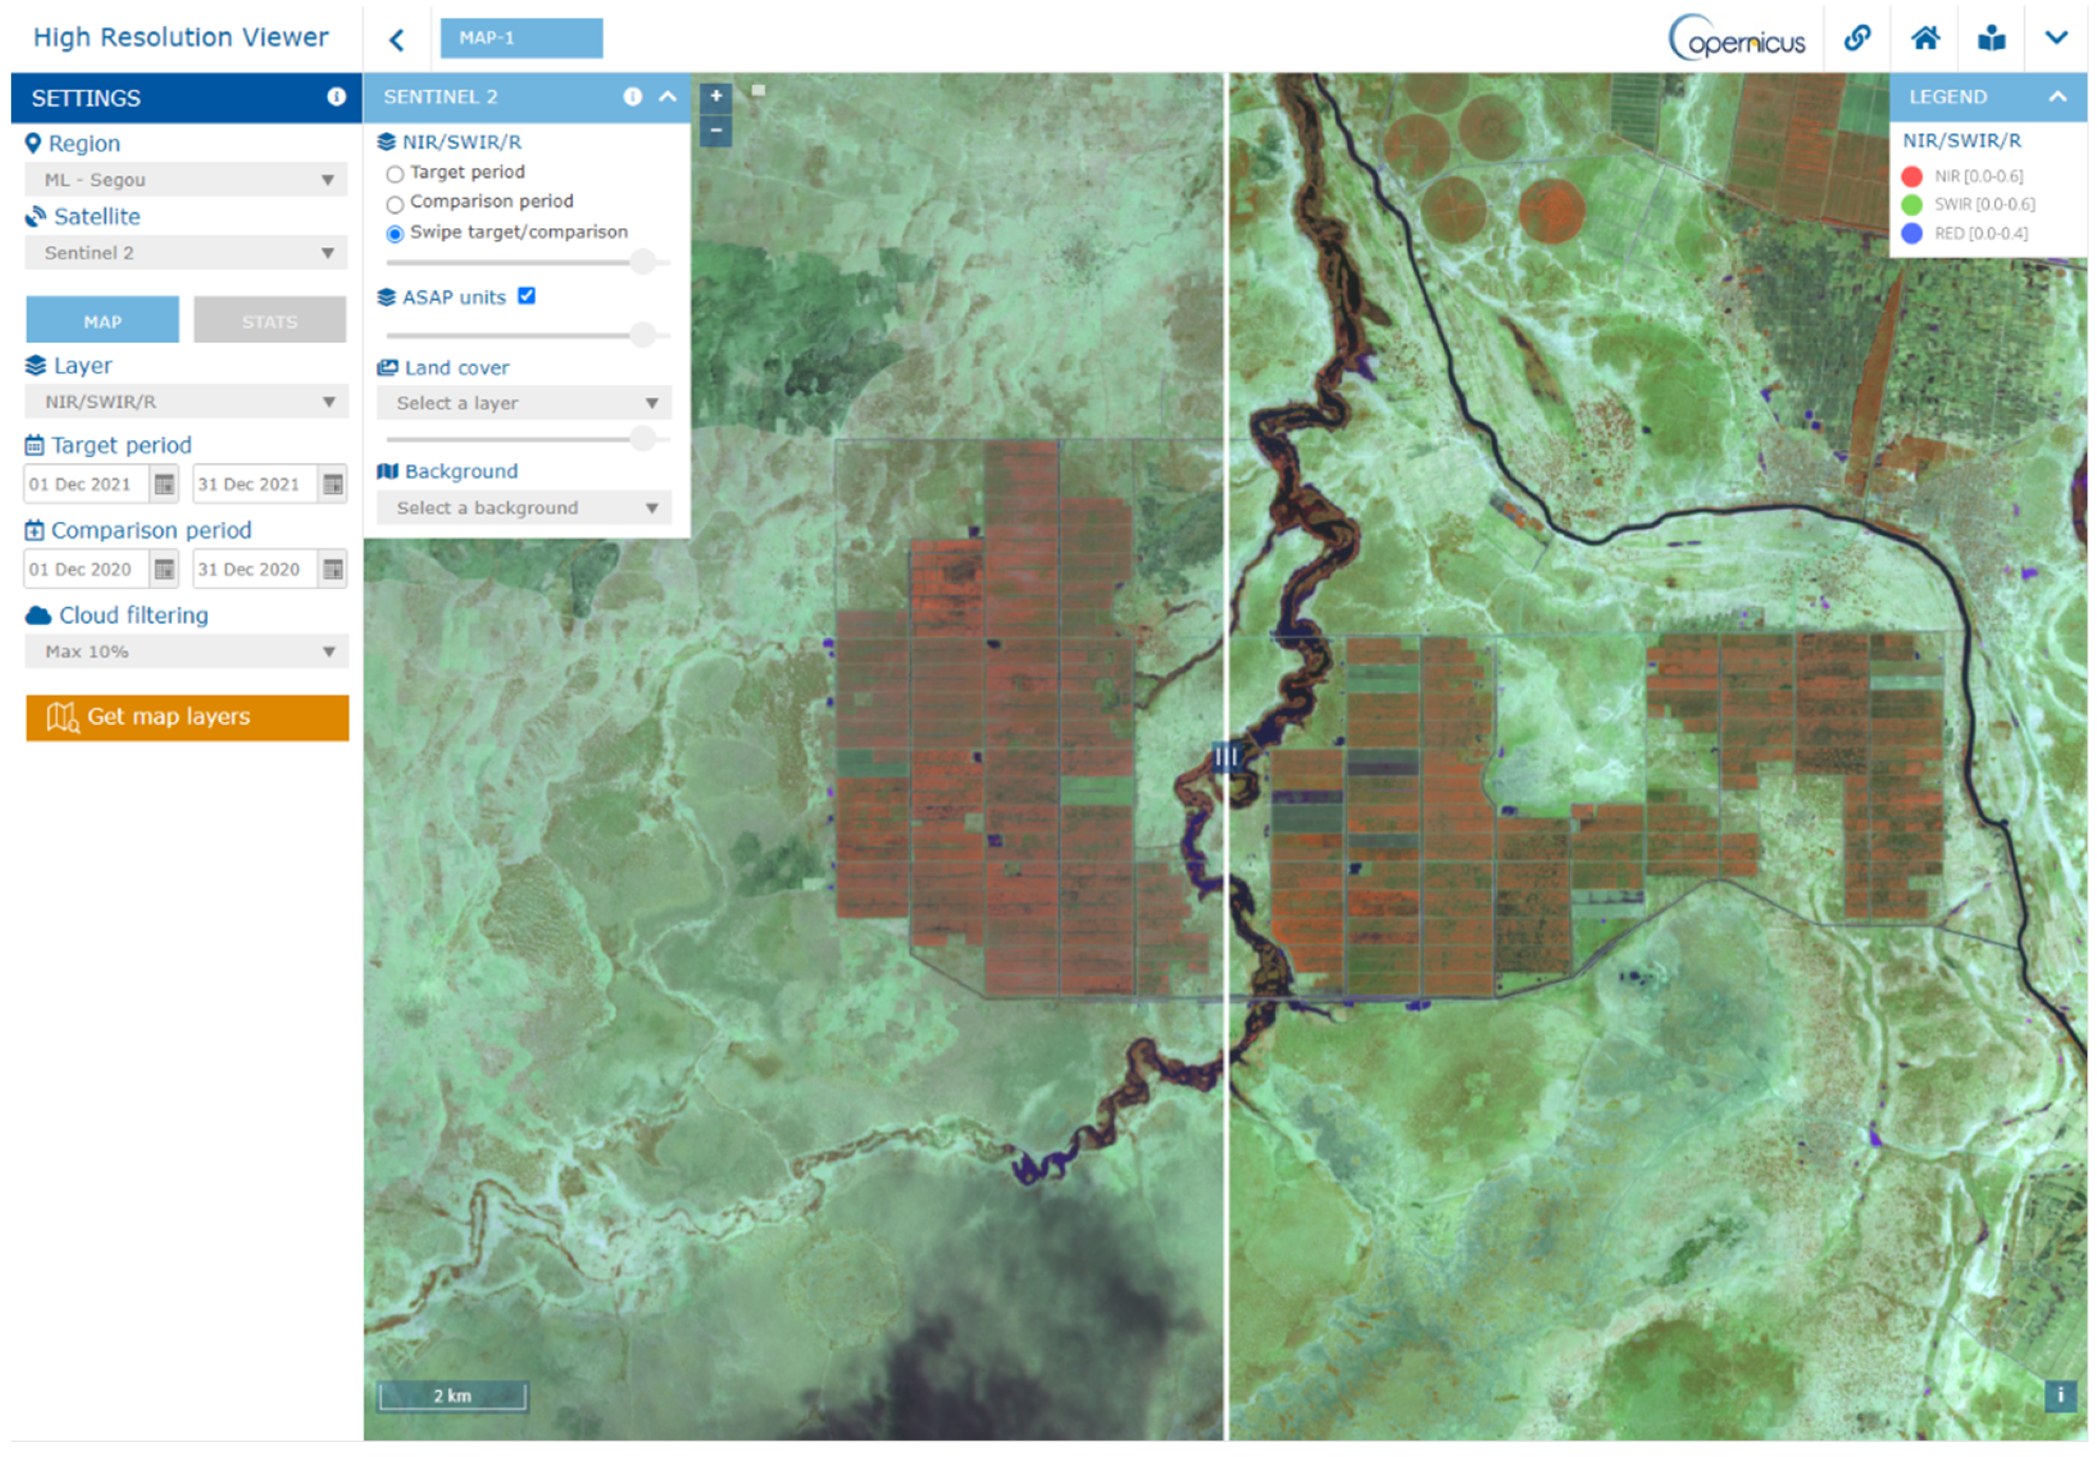Click the Layer stack icon in Settings

pyautogui.click(x=35, y=365)
